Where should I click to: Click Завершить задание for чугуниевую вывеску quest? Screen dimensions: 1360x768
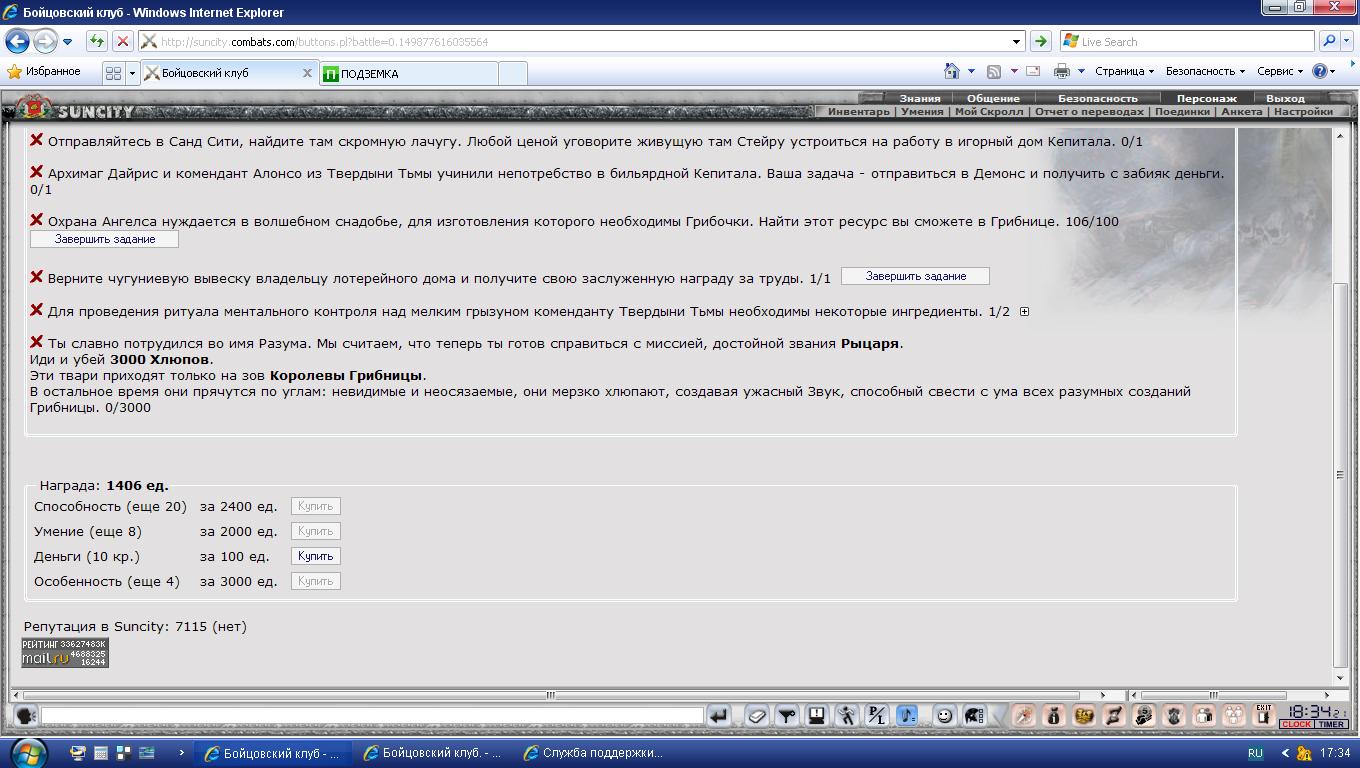tap(915, 276)
